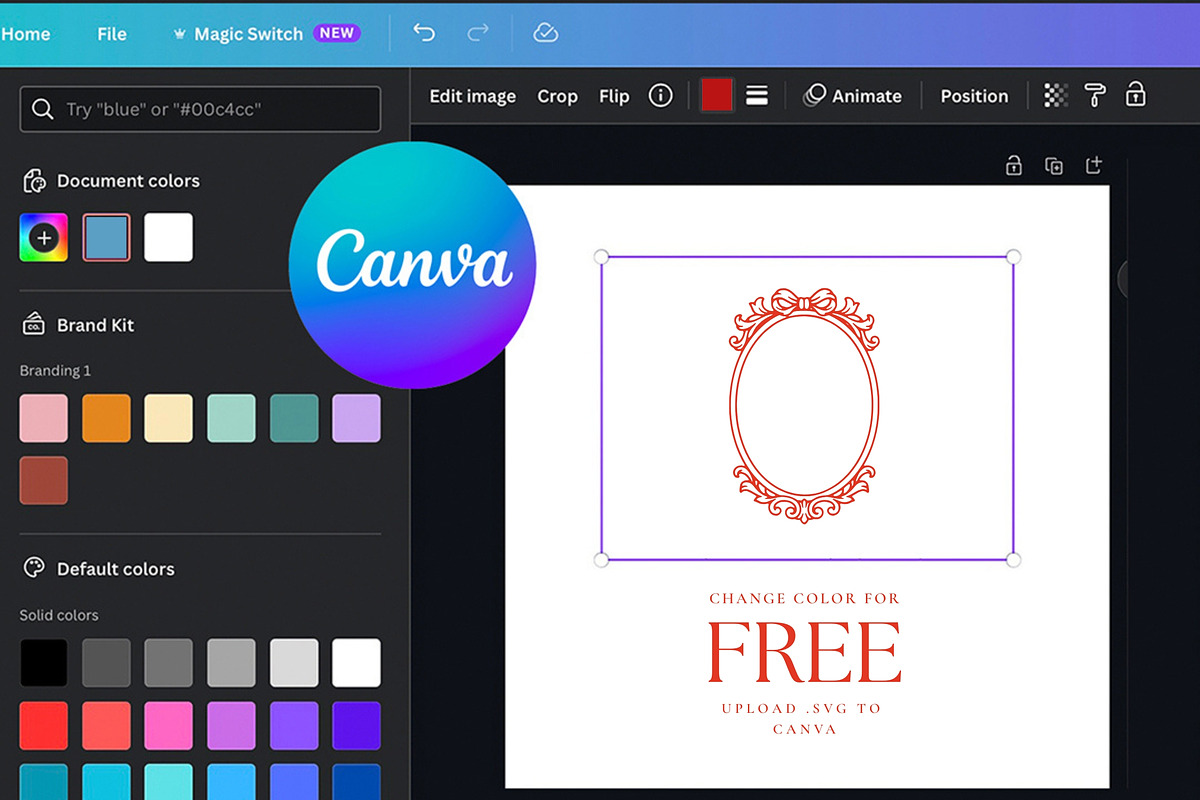Click the CHANGE COLOR FOR text

(x=805, y=598)
